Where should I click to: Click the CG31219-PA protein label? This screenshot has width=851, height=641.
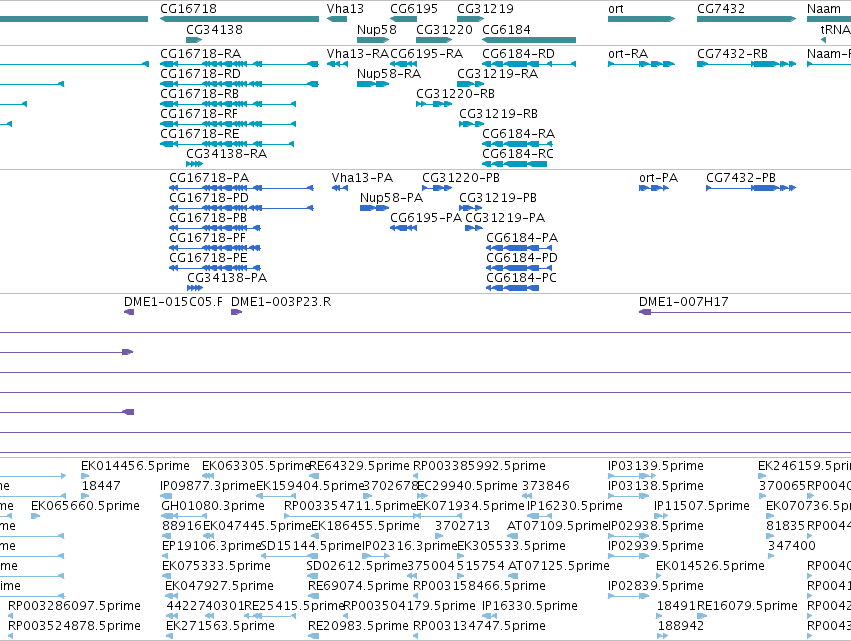tap(505, 218)
